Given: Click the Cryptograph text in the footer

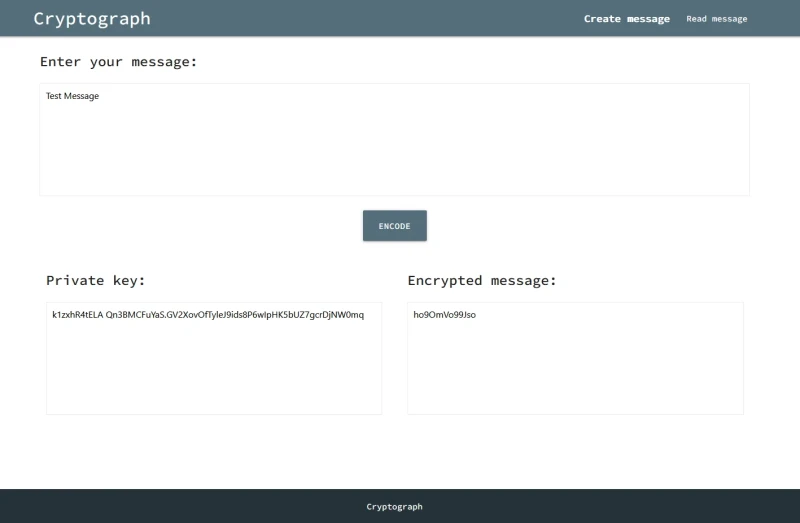Looking at the screenshot, I should click(394, 507).
